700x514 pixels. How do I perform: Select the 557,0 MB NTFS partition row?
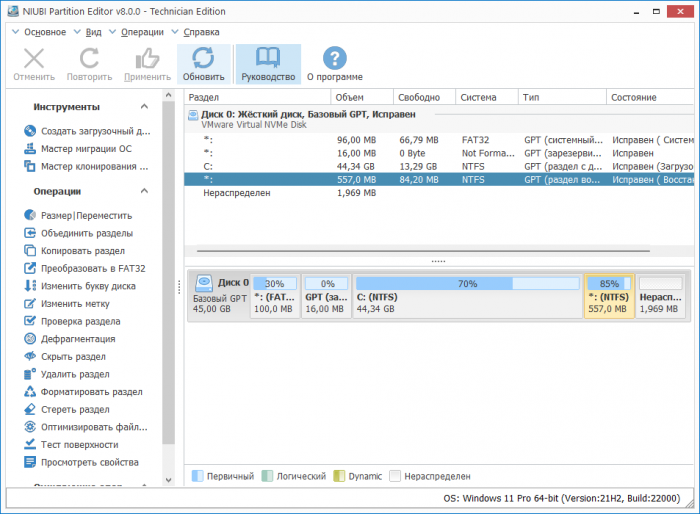(x=439, y=180)
